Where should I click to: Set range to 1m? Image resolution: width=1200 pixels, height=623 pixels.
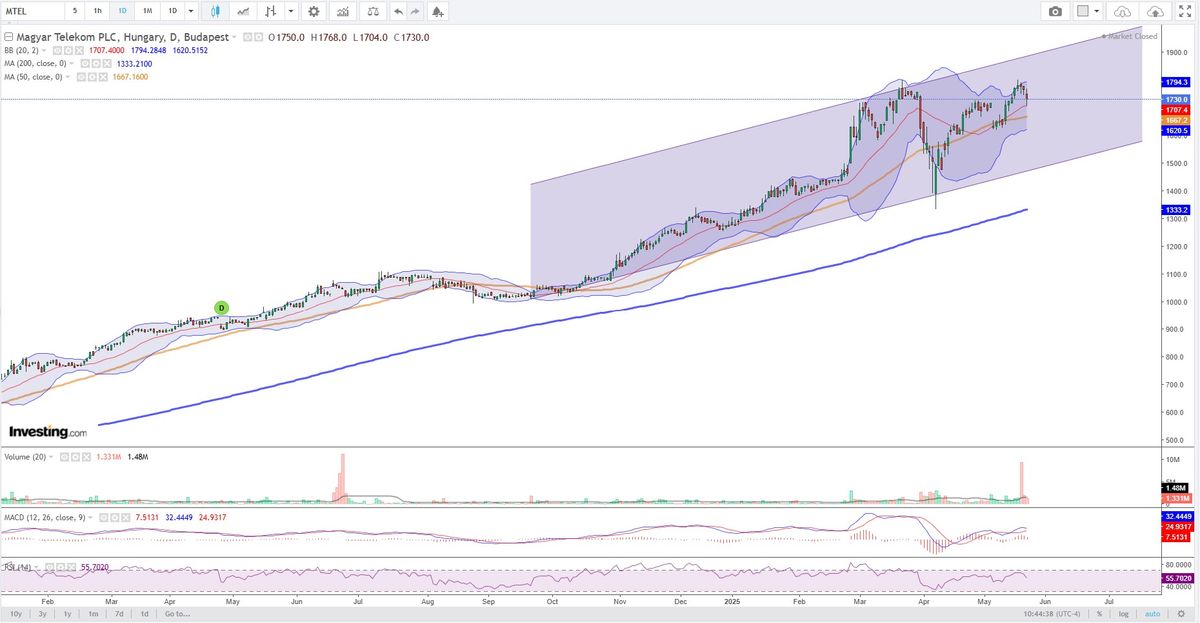click(x=92, y=614)
